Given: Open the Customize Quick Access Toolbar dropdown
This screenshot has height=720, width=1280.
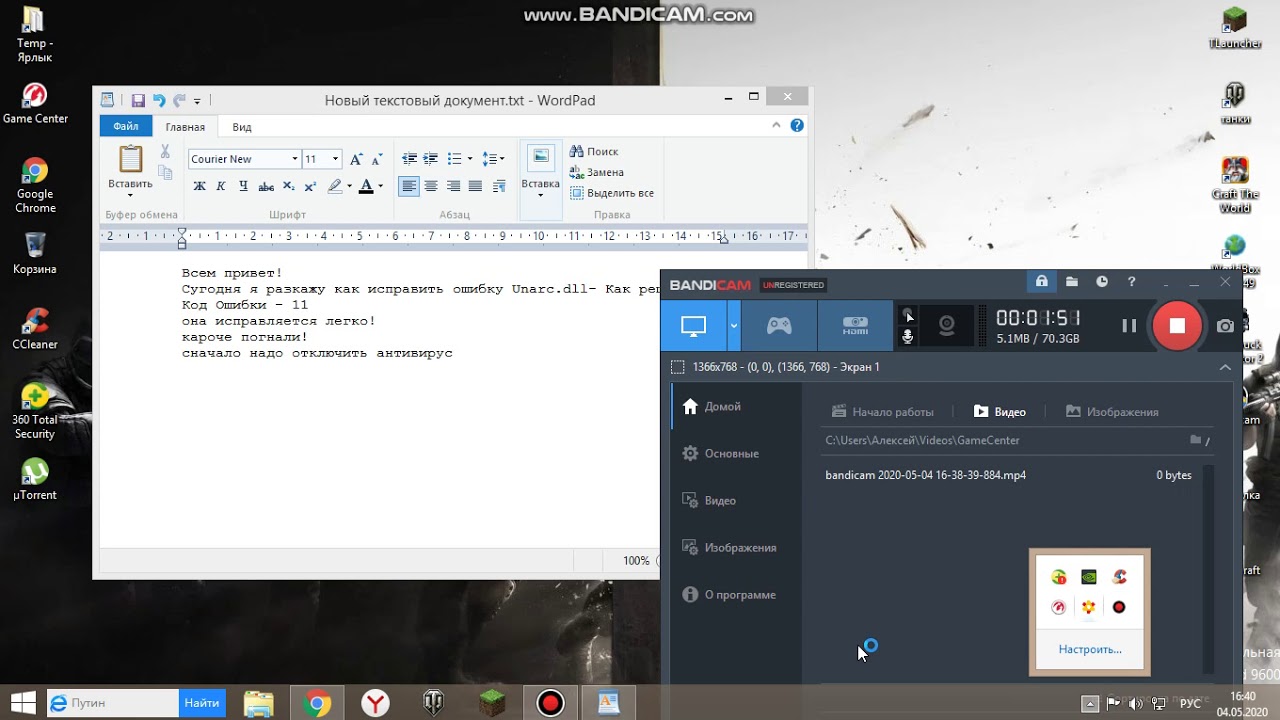Looking at the screenshot, I should pyautogui.click(x=197, y=101).
